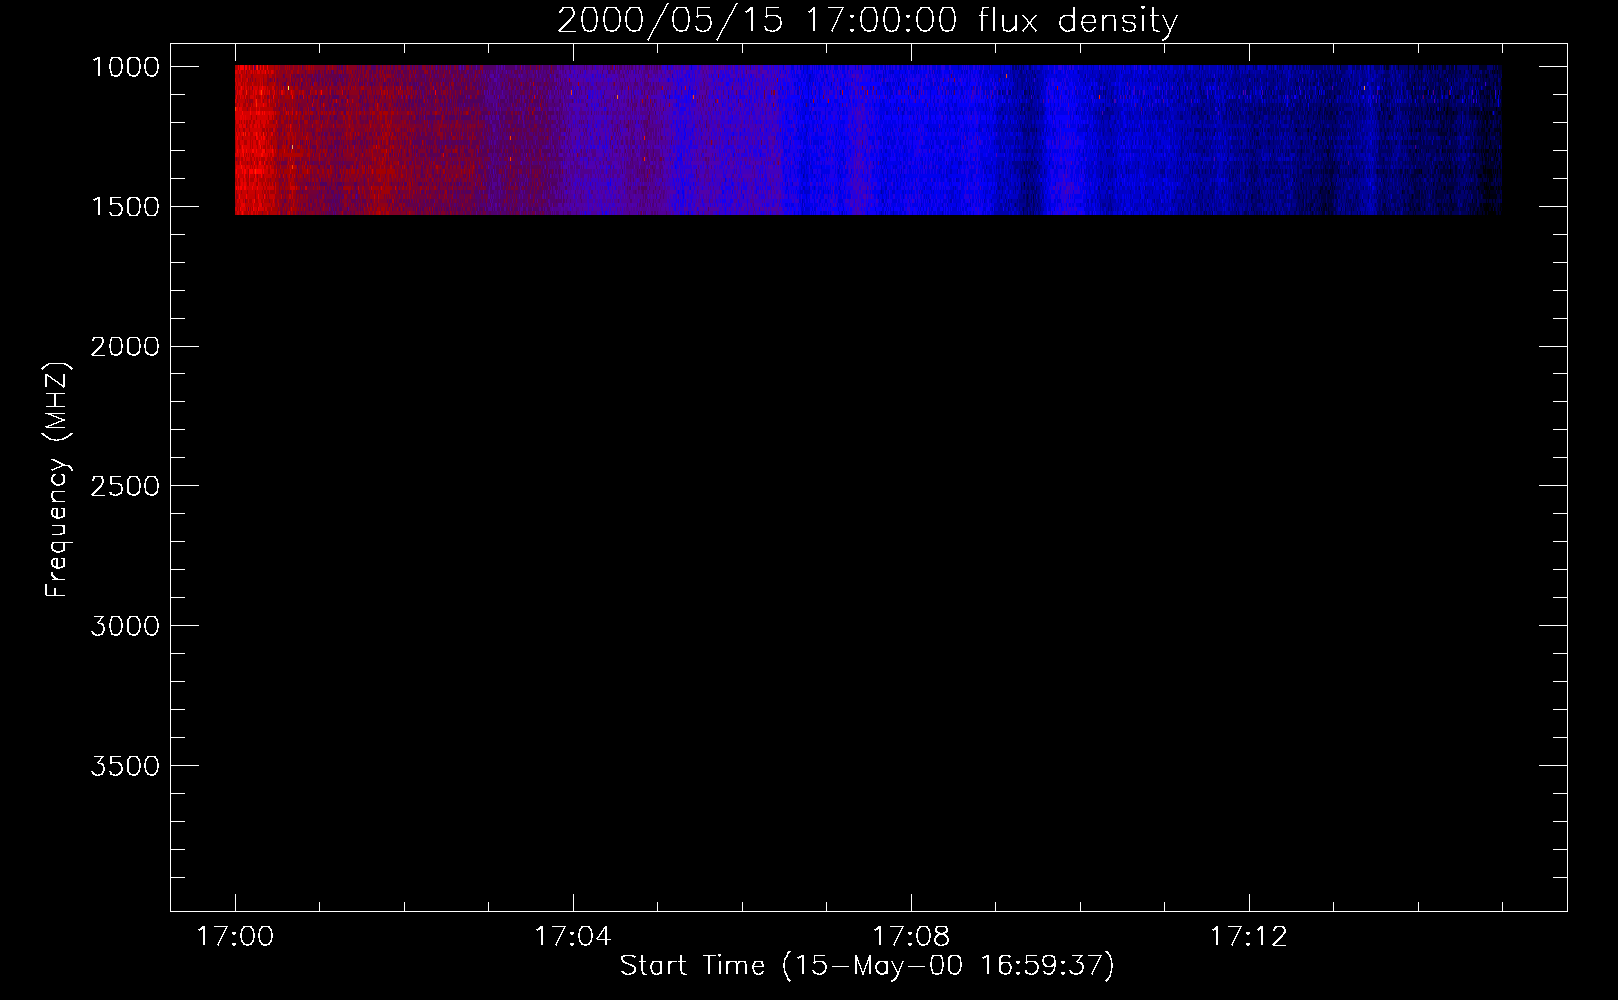Screen dimensions: 1618x1000
Task: Click the 17:04 time tick label
Action: pyautogui.click(x=572, y=937)
